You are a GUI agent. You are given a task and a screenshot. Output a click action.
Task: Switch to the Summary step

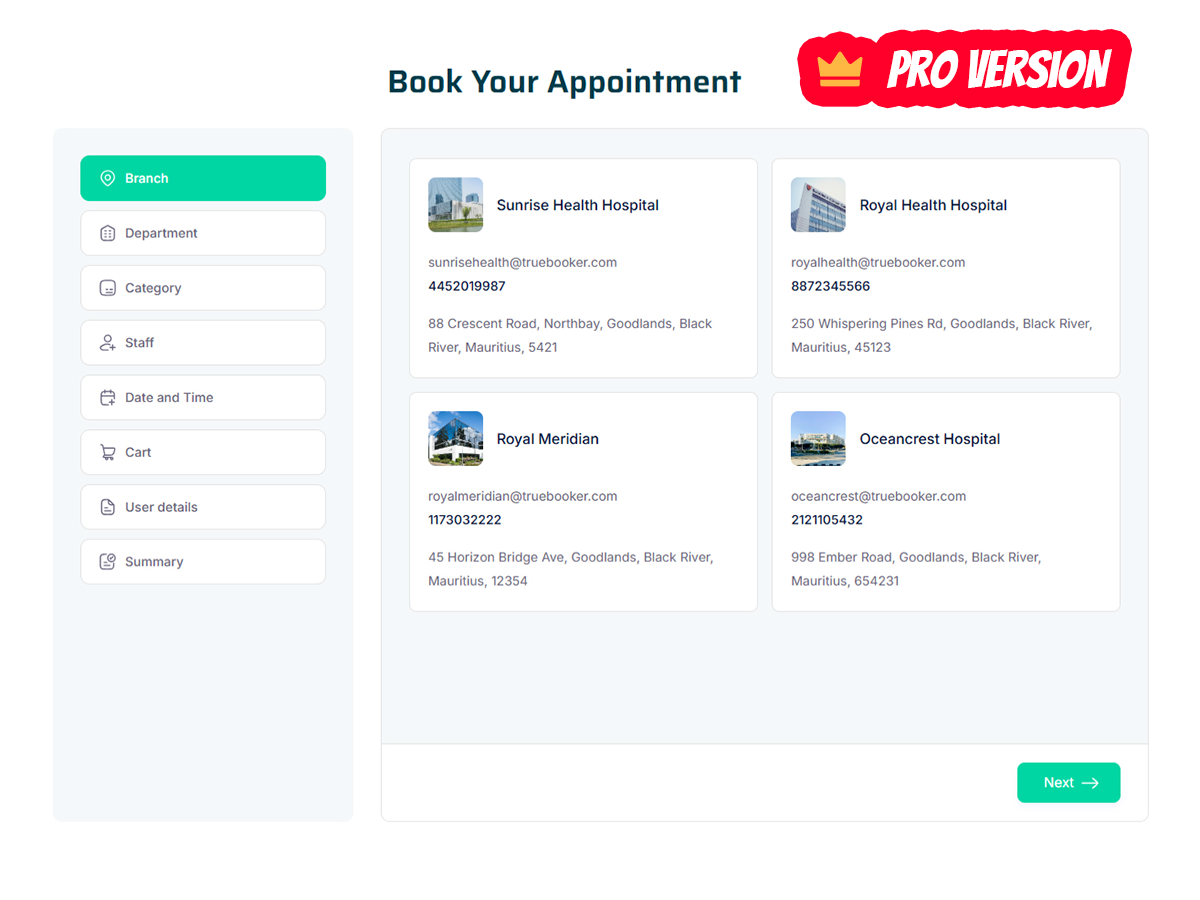[x=203, y=561]
